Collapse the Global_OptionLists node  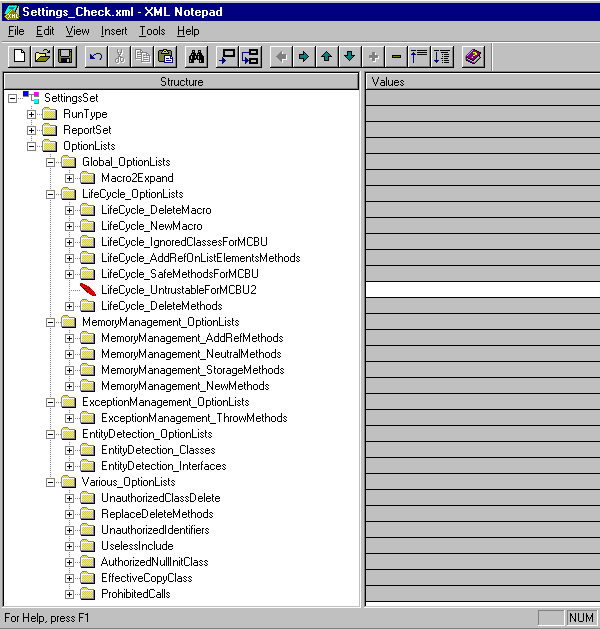(x=50, y=162)
